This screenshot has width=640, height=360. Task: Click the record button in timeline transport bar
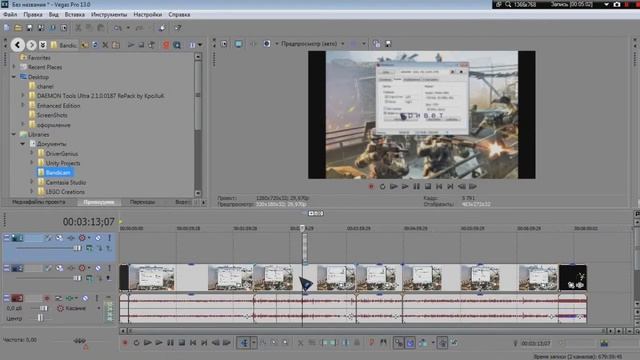click(125, 343)
